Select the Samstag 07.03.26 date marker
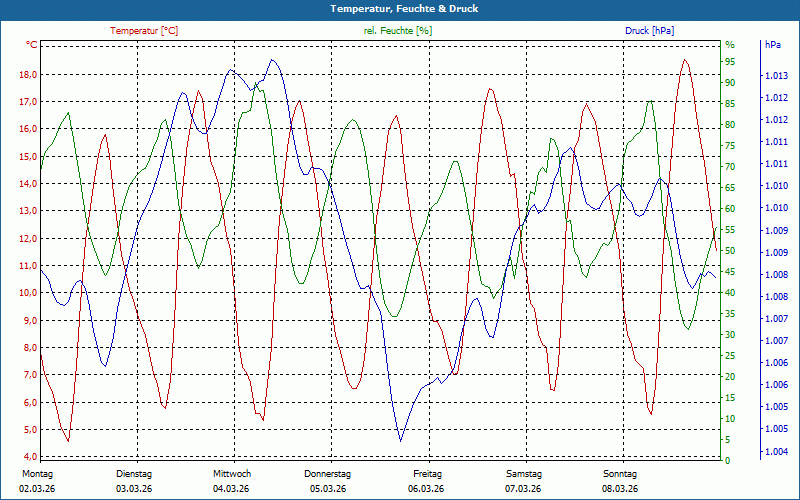 pyautogui.click(x=523, y=481)
